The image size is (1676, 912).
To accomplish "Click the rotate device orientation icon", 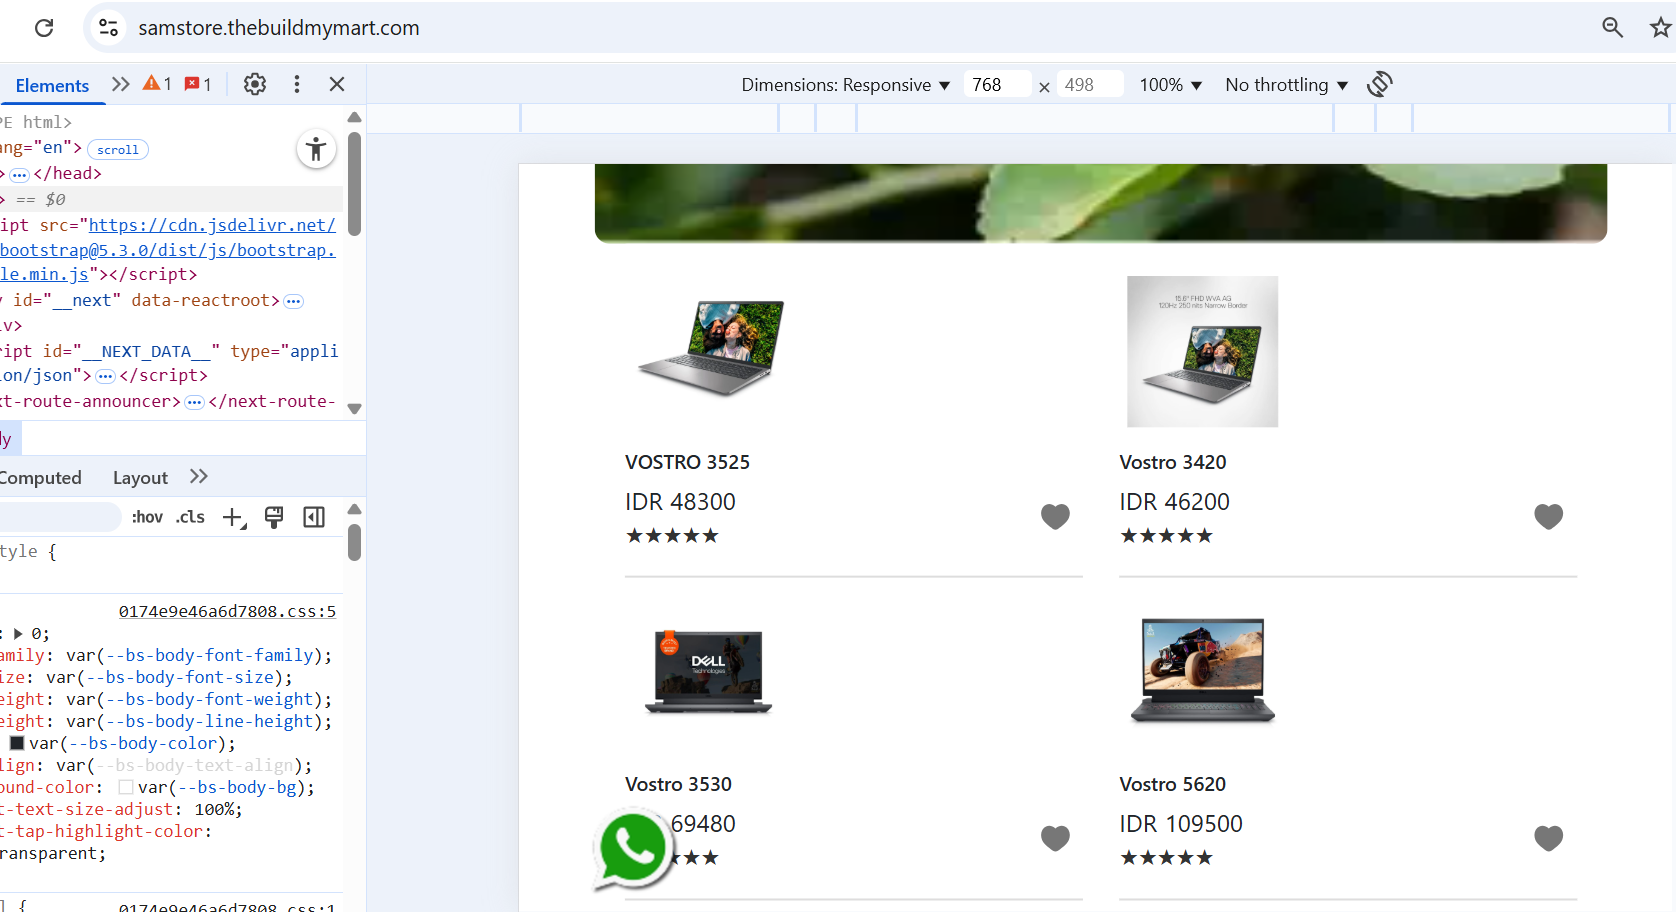I will (x=1380, y=84).
